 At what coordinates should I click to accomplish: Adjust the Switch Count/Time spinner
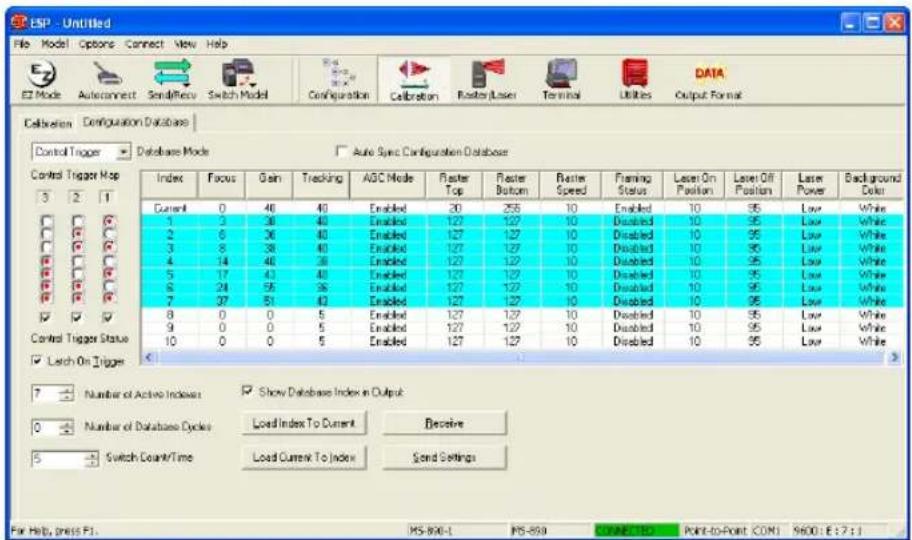point(92,459)
